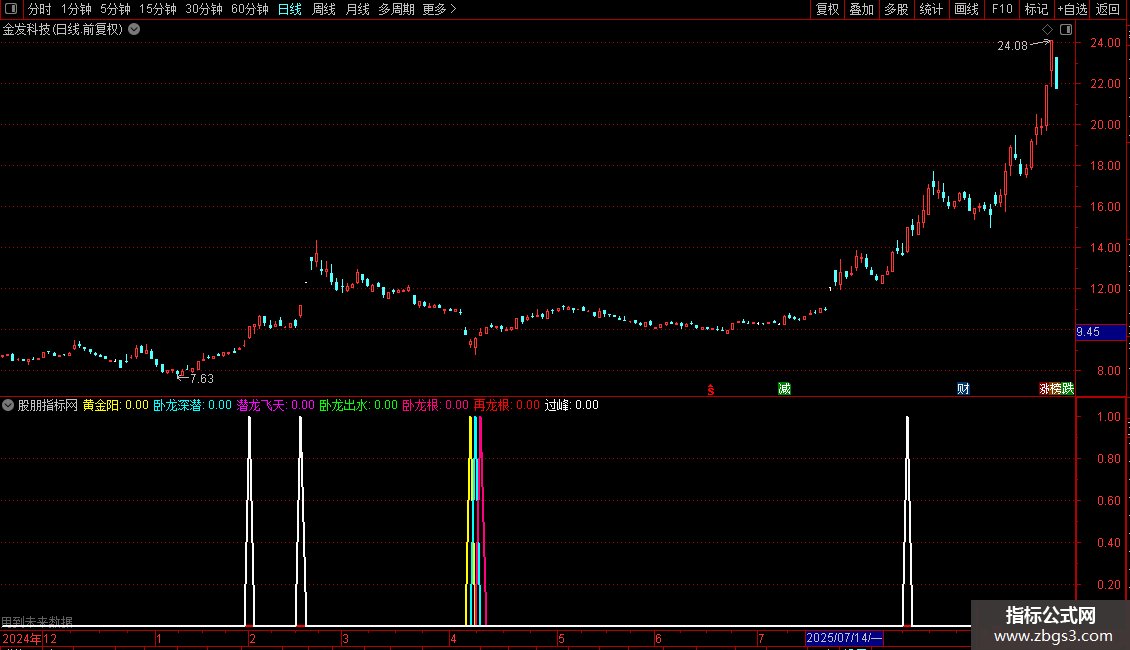Switch to 分时 intraday chart
The image size is (1130, 650).
[x=40, y=9]
